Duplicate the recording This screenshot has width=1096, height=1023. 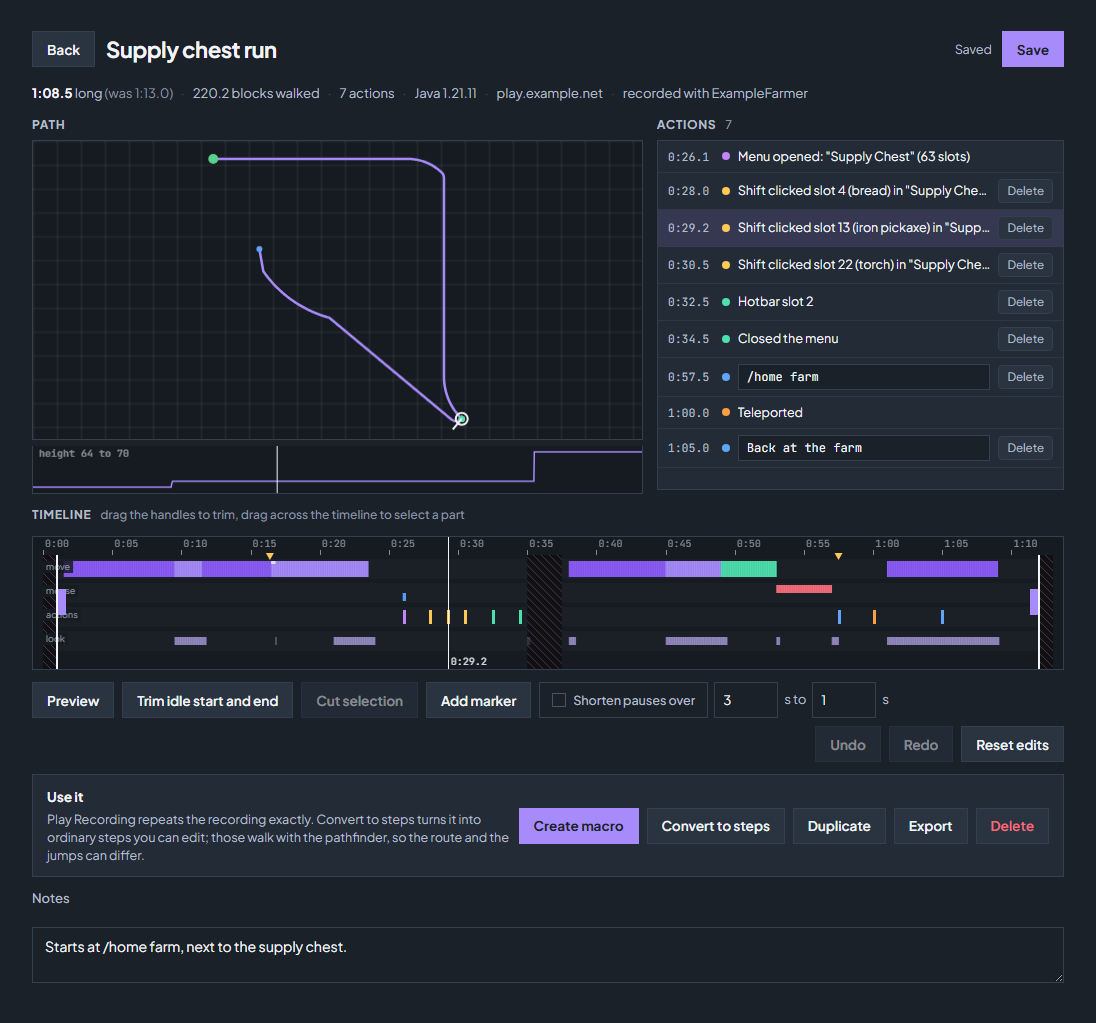point(839,826)
